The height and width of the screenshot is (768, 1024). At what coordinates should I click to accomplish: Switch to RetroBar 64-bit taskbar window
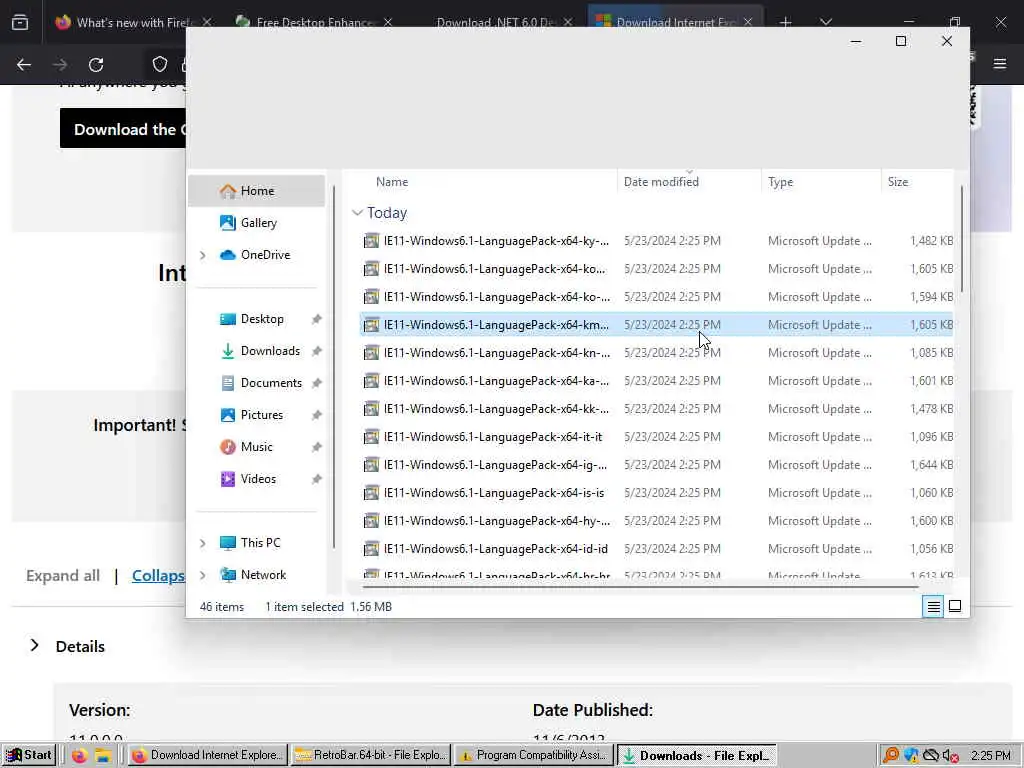(x=371, y=756)
